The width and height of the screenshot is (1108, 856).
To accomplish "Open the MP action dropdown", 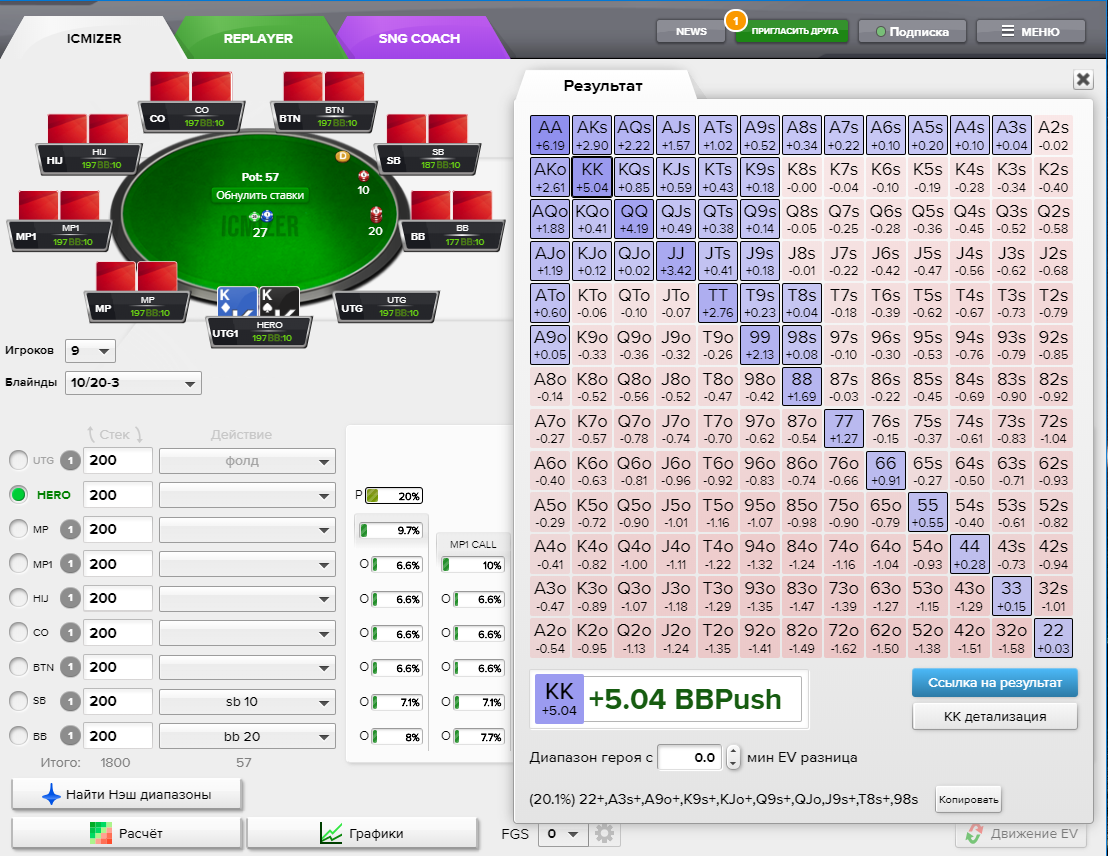I will (247, 529).
